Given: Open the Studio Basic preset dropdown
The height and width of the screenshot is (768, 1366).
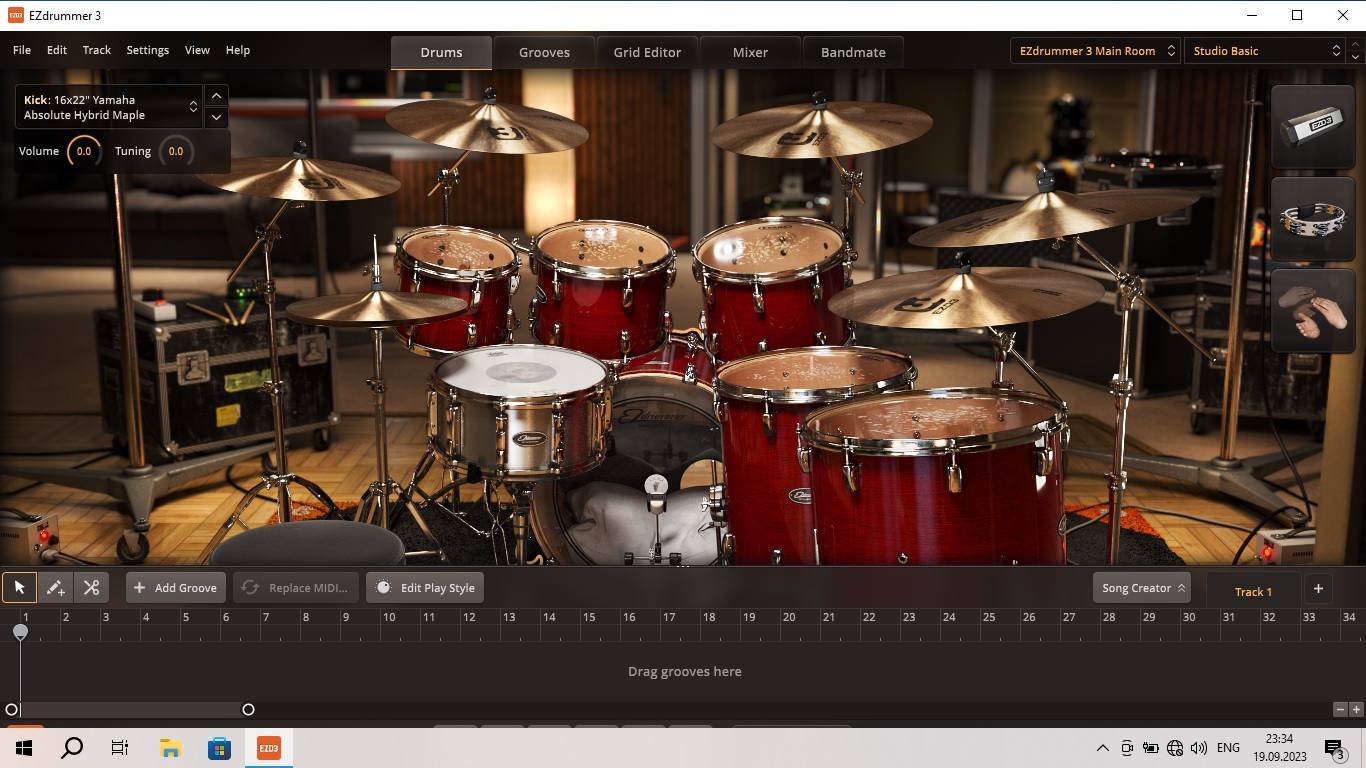Looking at the screenshot, I should [x=1265, y=51].
